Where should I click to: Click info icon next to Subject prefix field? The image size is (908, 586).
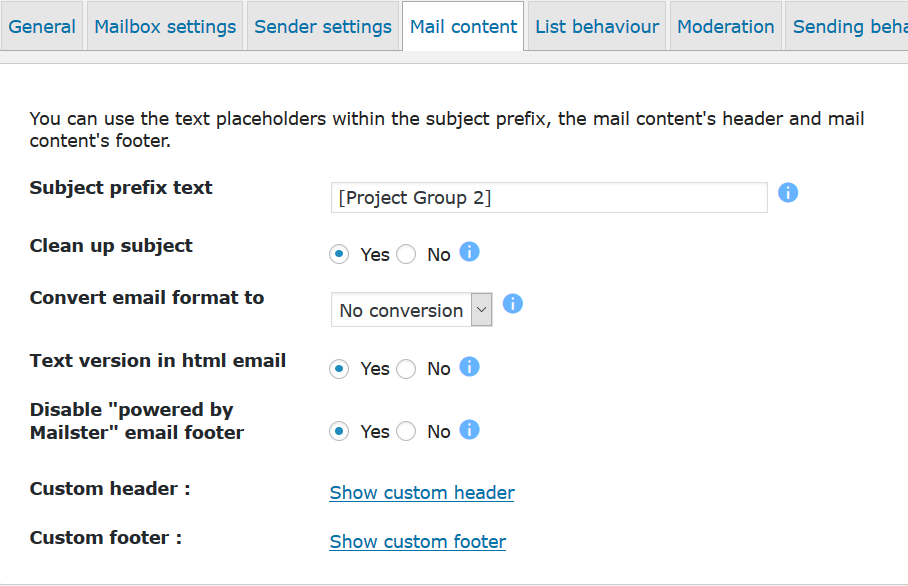tap(788, 193)
